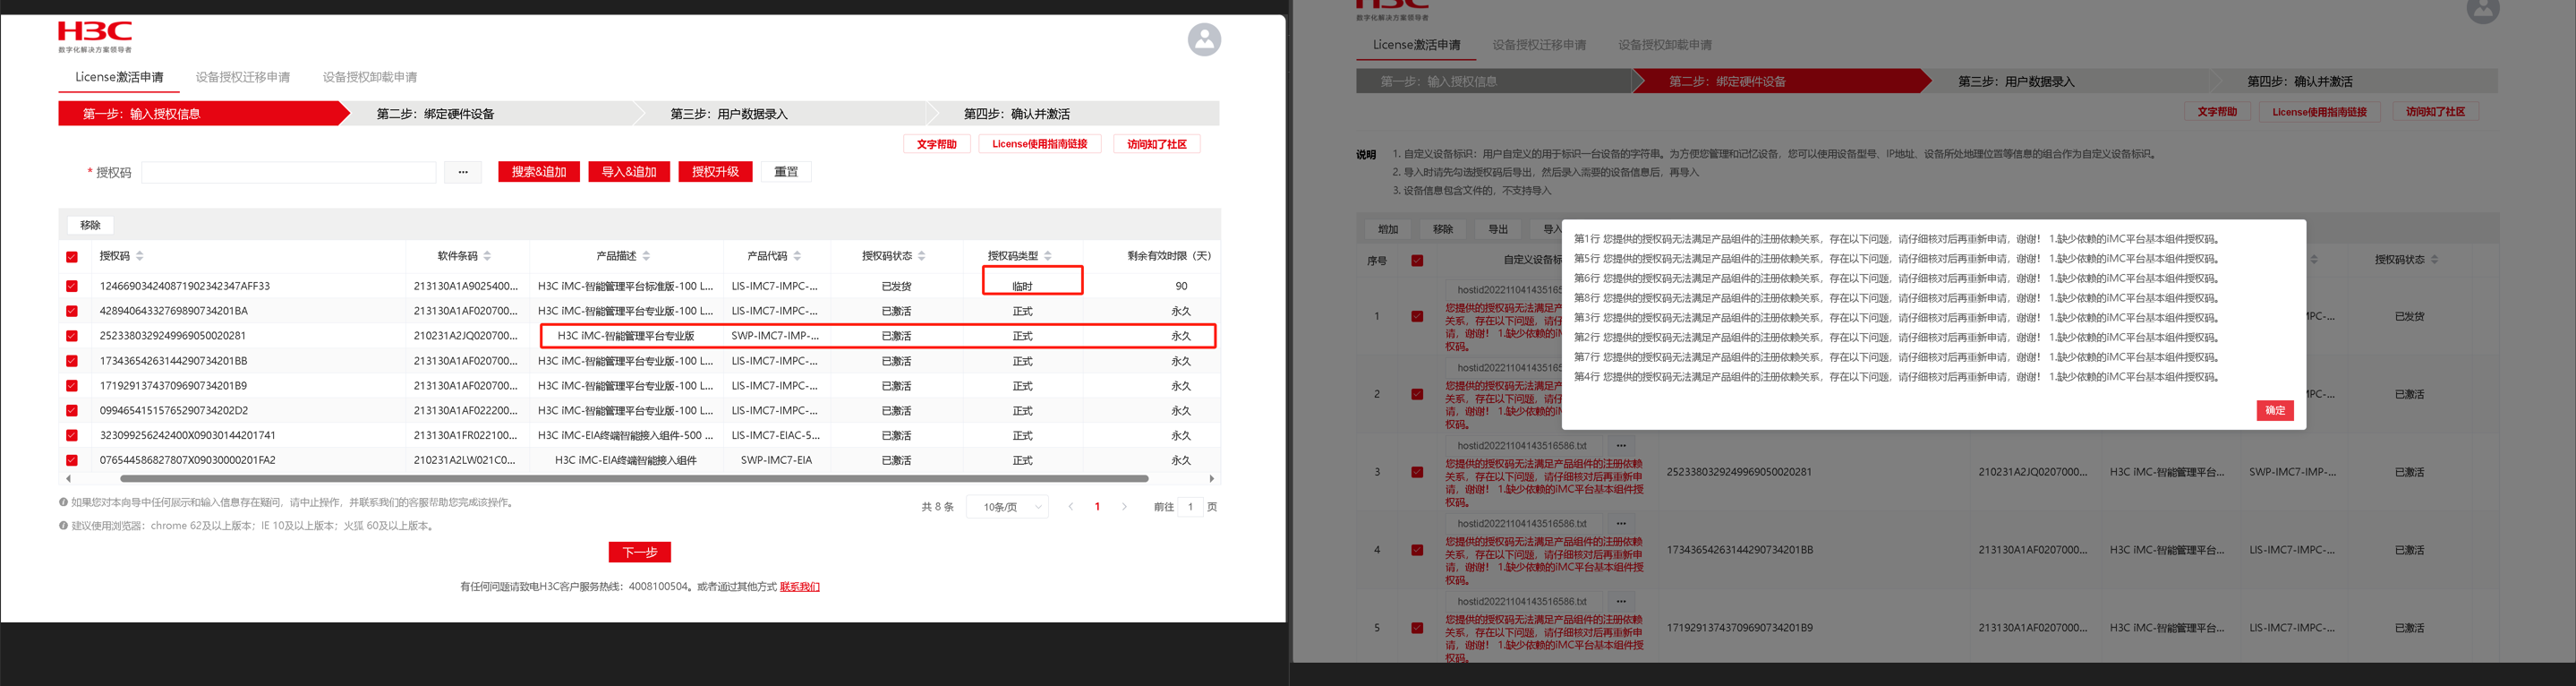
Task: Click the ··· button in step-two row 5
Action: (1621, 602)
